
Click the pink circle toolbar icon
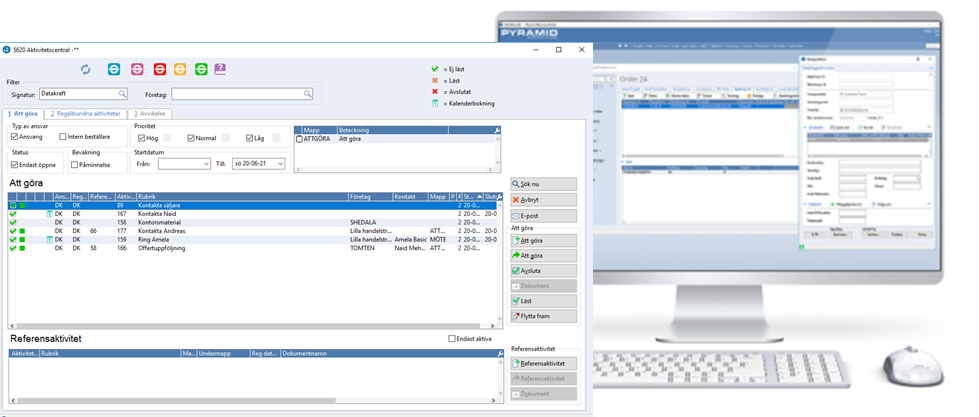tap(137, 69)
